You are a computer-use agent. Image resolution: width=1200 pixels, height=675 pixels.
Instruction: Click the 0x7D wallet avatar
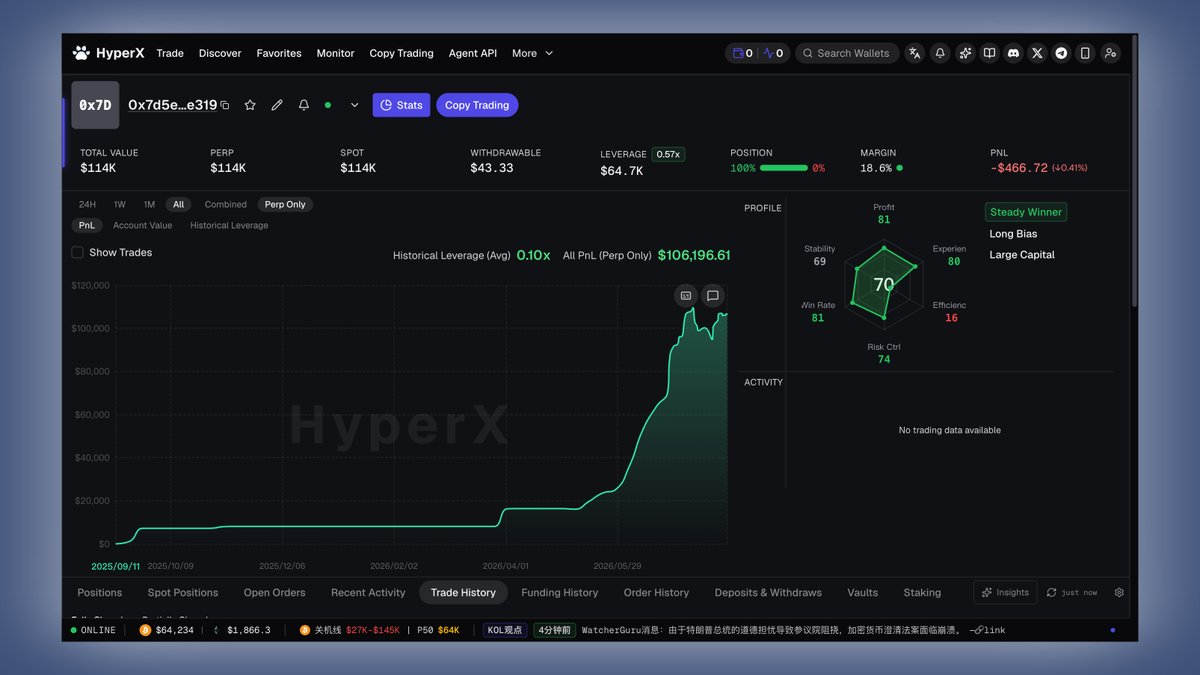pyautogui.click(x=95, y=105)
